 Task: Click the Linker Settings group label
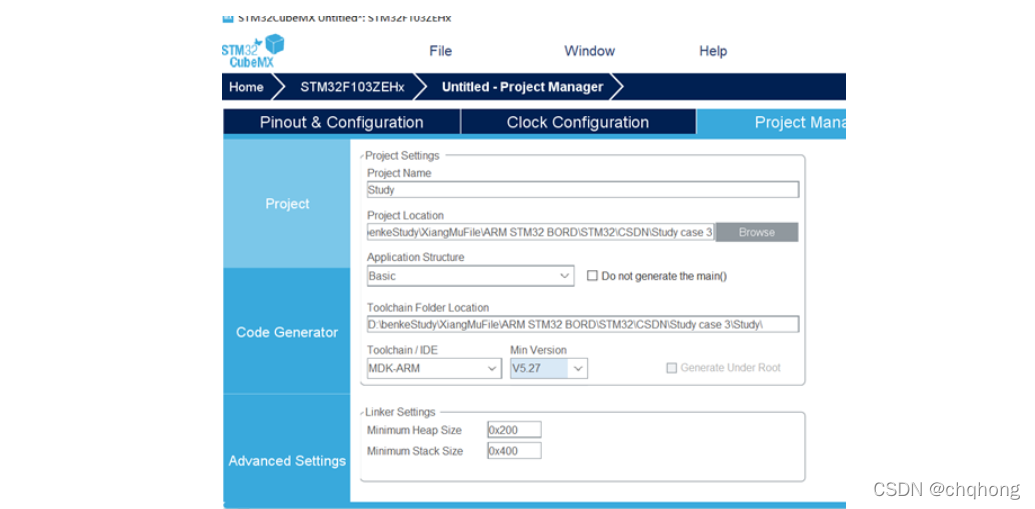tap(400, 412)
